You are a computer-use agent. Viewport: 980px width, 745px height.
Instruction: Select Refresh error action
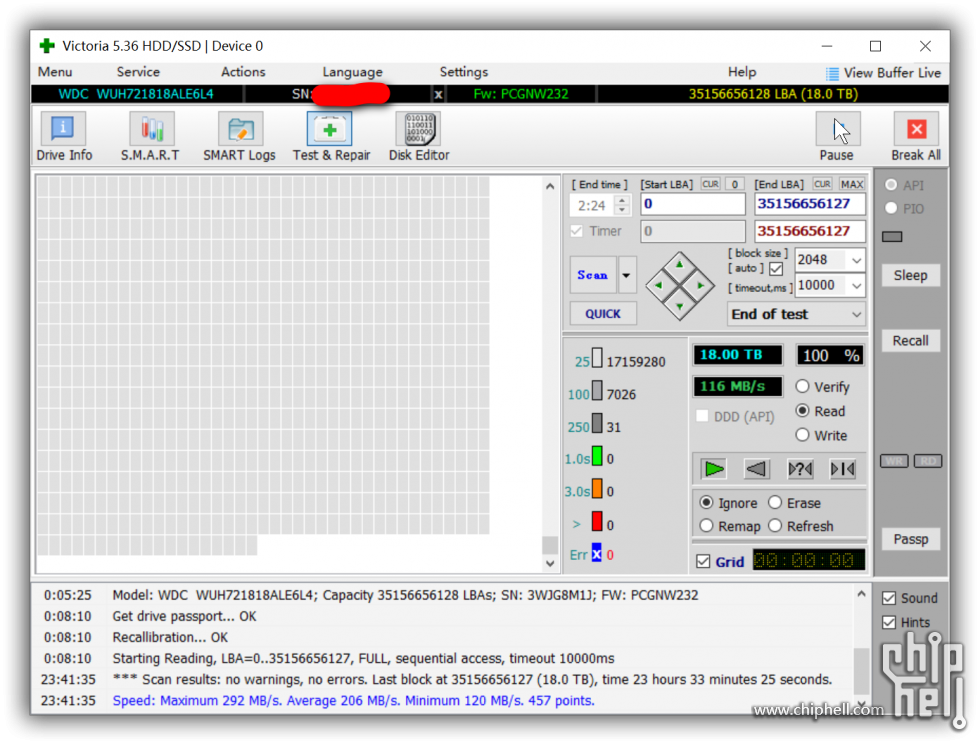775,526
